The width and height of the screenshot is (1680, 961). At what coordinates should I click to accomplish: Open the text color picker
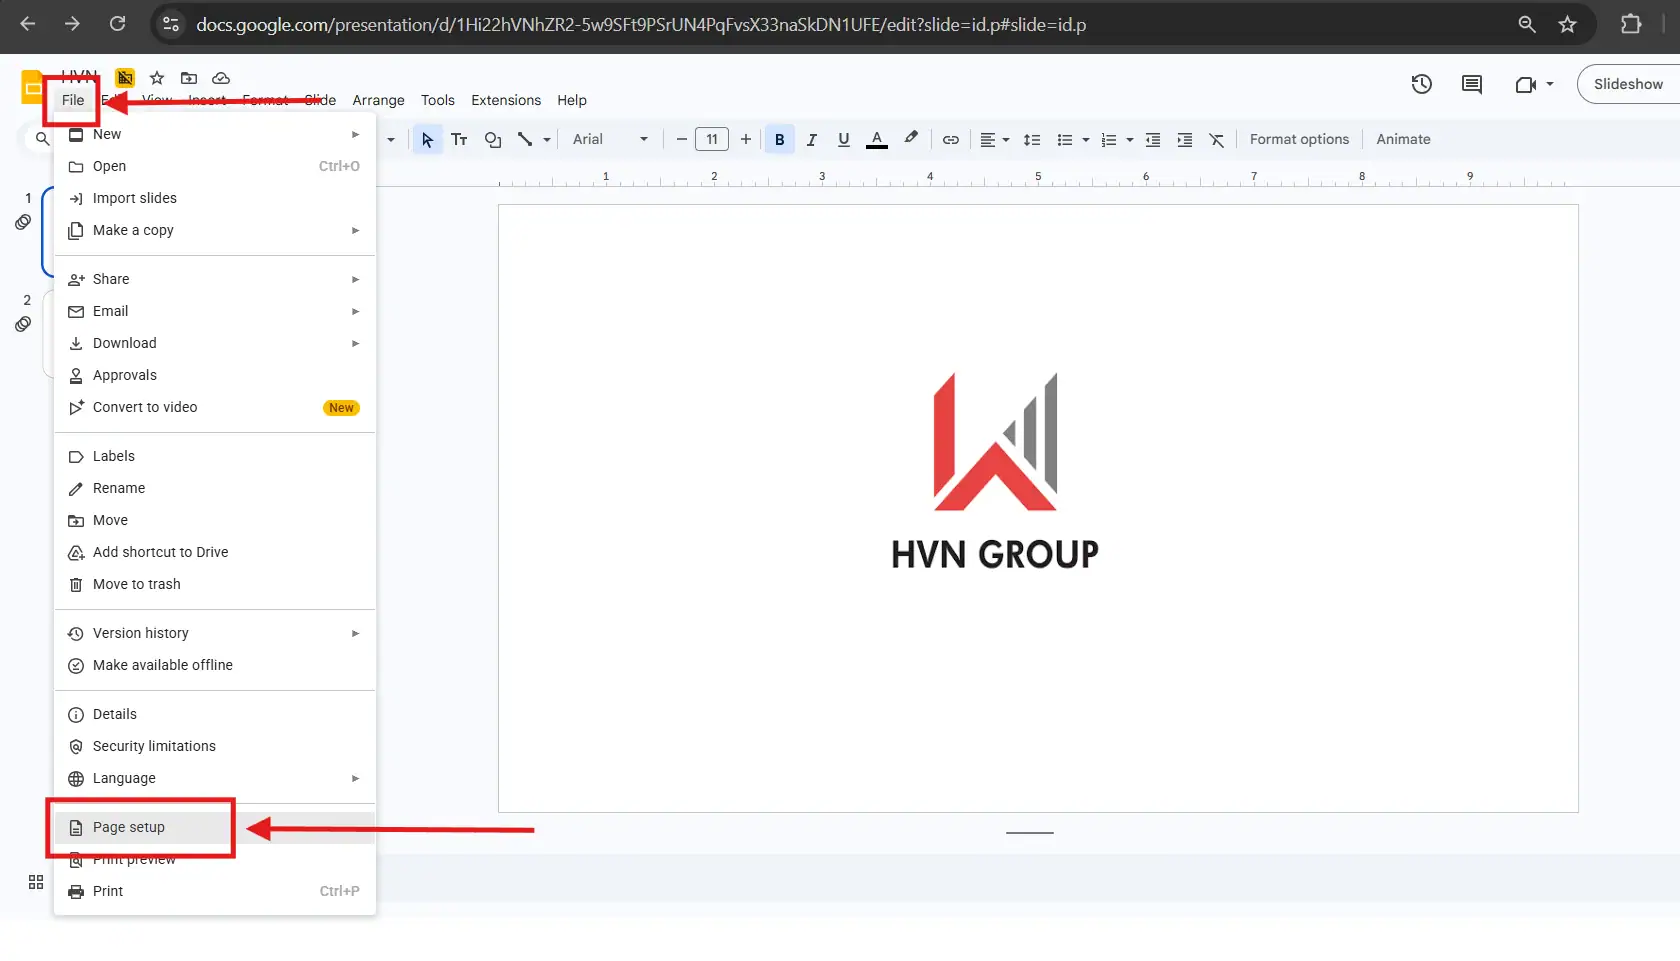(876, 140)
